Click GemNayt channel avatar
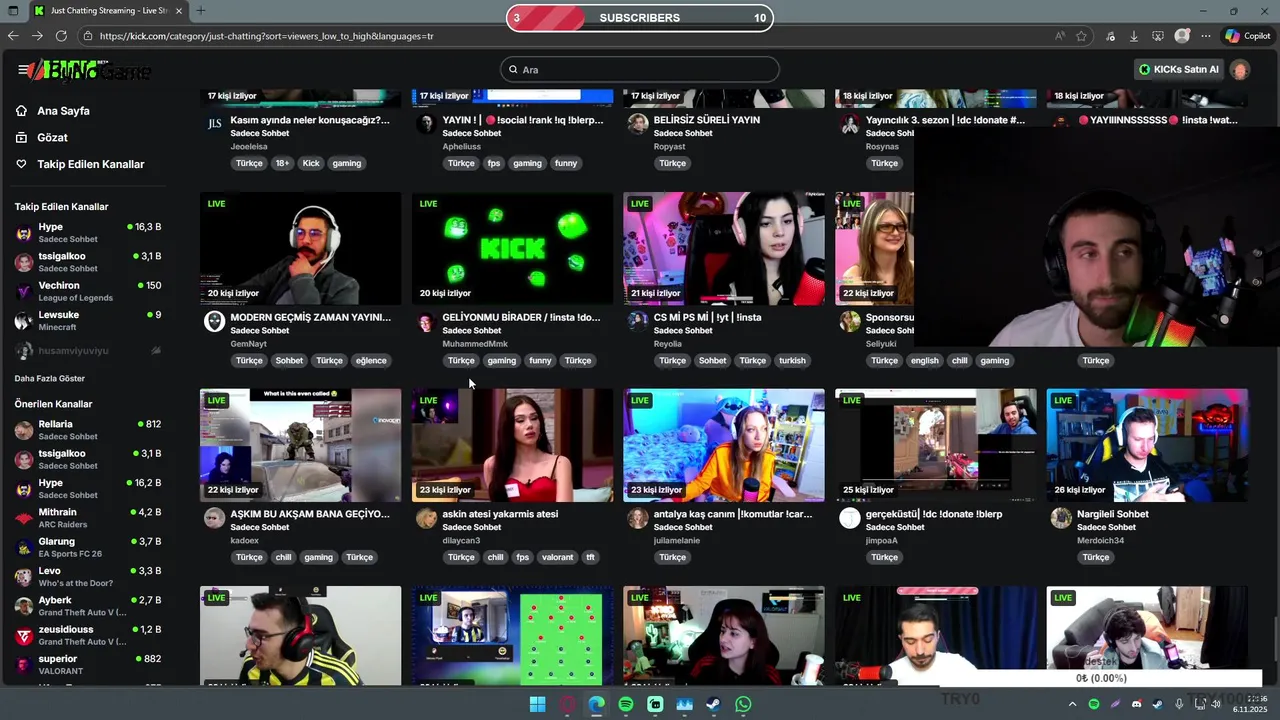 pyautogui.click(x=214, y=321)
